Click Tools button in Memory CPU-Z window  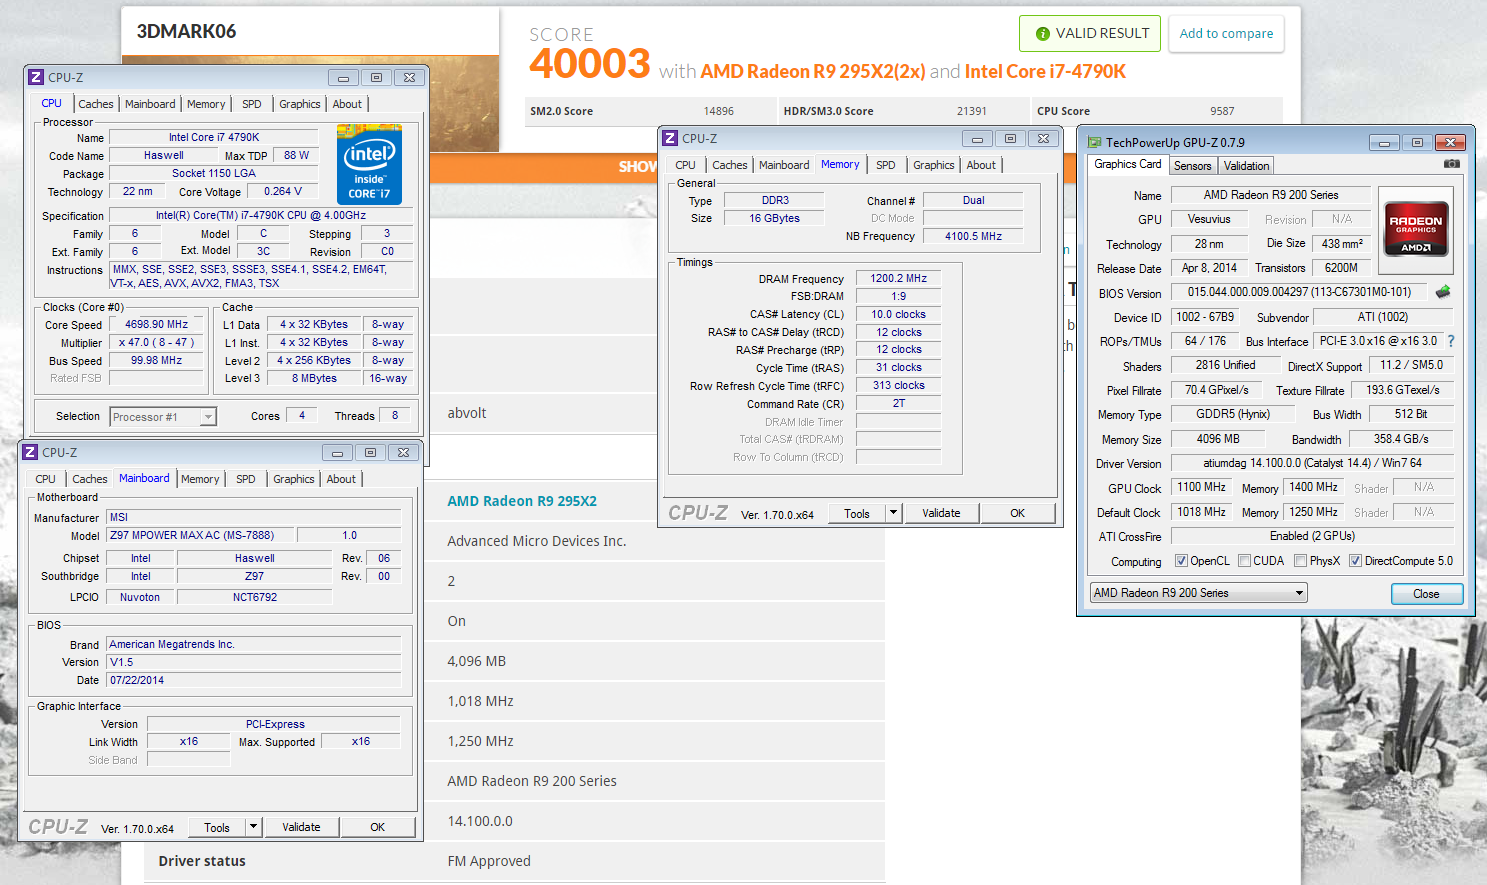[857, 513]
